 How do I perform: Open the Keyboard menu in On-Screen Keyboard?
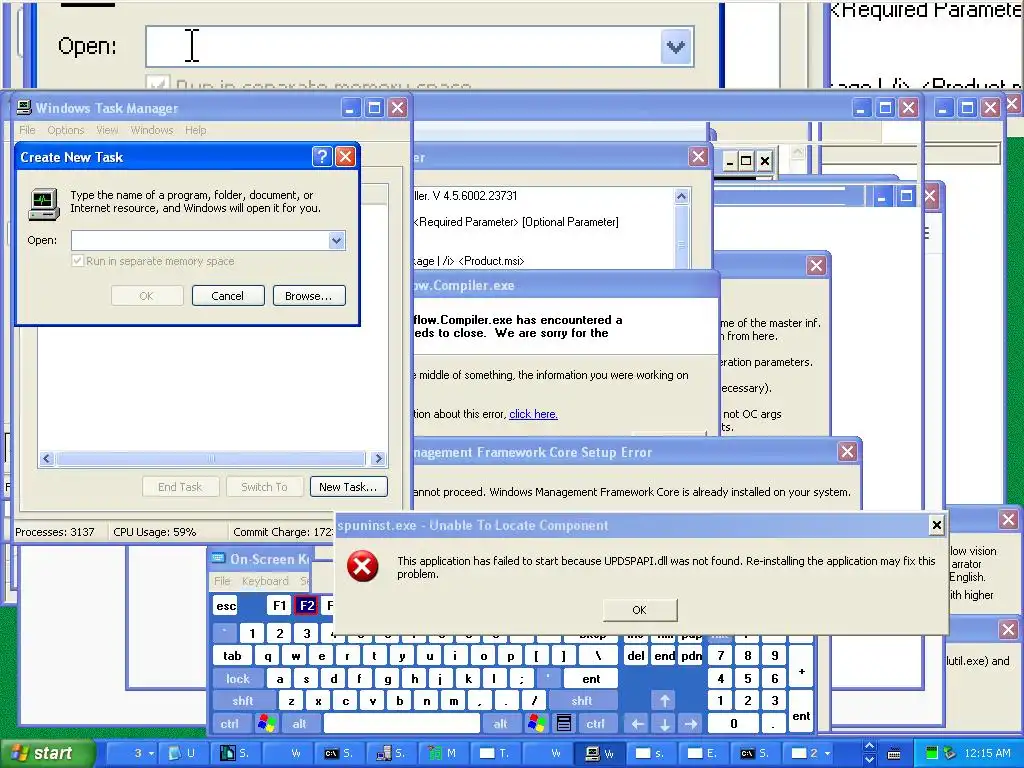265,581
